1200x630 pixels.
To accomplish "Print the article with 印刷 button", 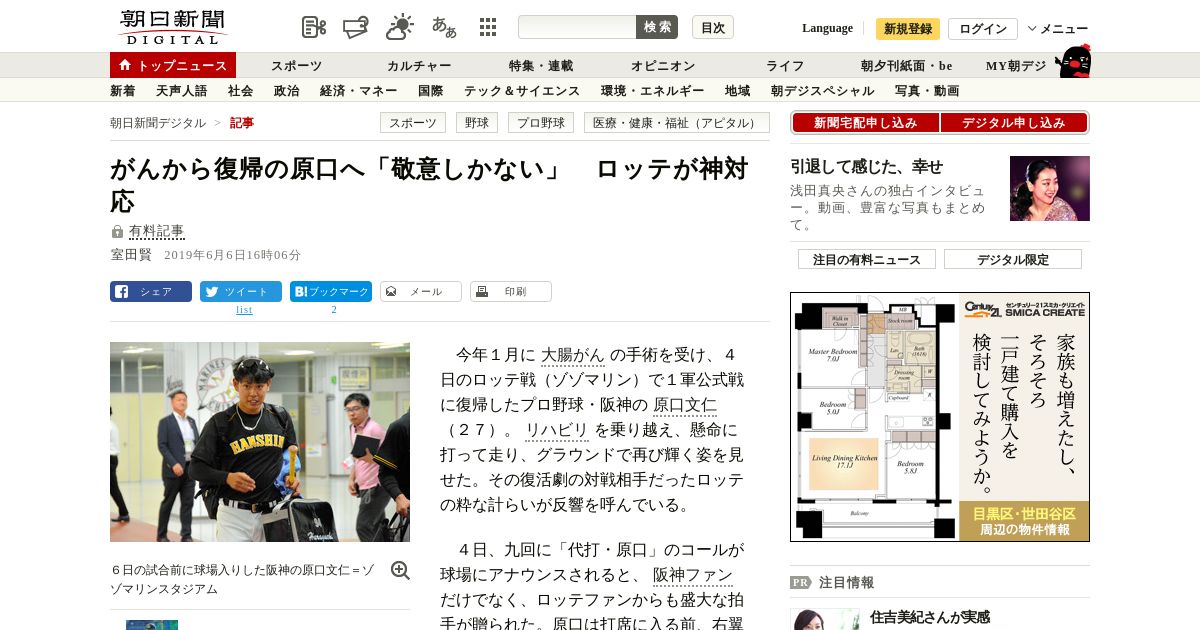I will 511,292.
